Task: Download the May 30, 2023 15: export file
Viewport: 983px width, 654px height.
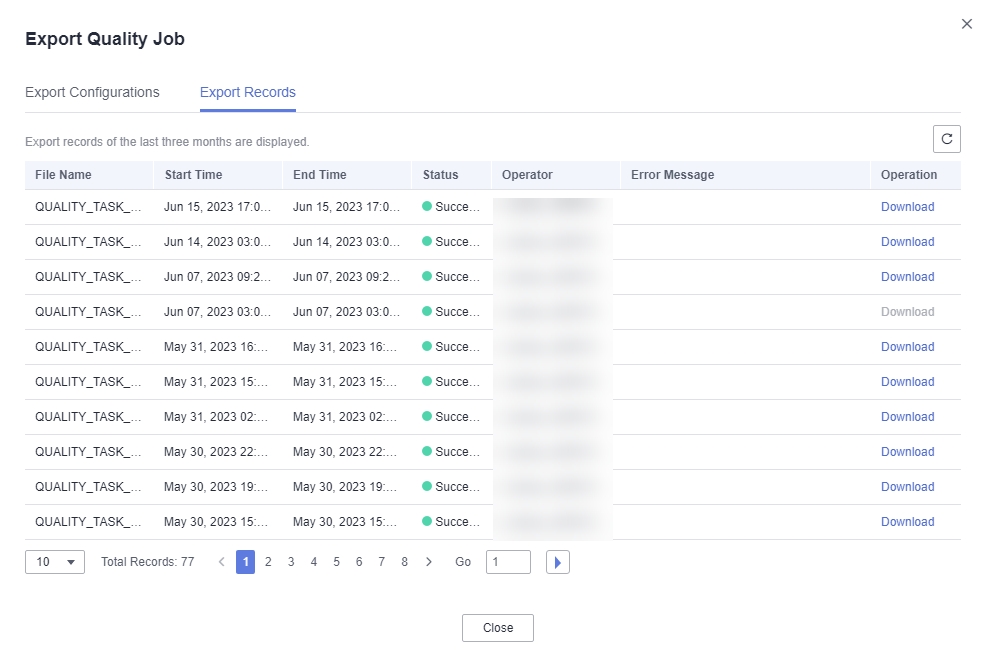Action: pyautogui.click(x=907, y=522)
